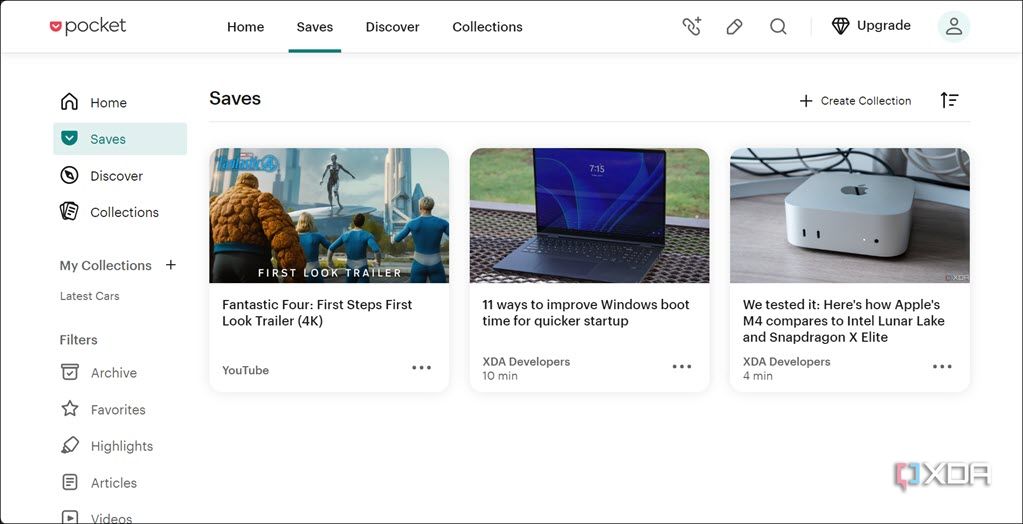Viewport: 1023px width, 524px height.
Task: Click the Pocket logo
Action: [x=87, y=26]
